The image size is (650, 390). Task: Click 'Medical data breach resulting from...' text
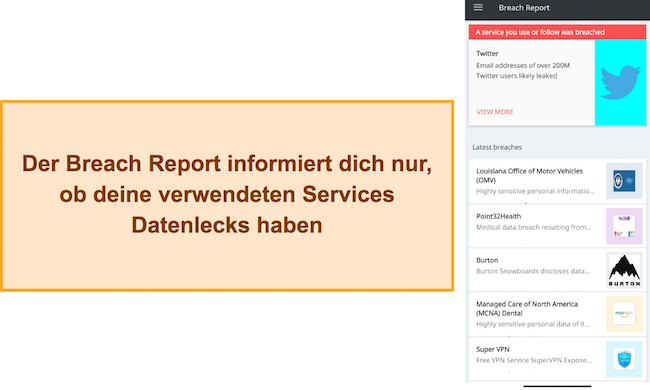point(534,227)
